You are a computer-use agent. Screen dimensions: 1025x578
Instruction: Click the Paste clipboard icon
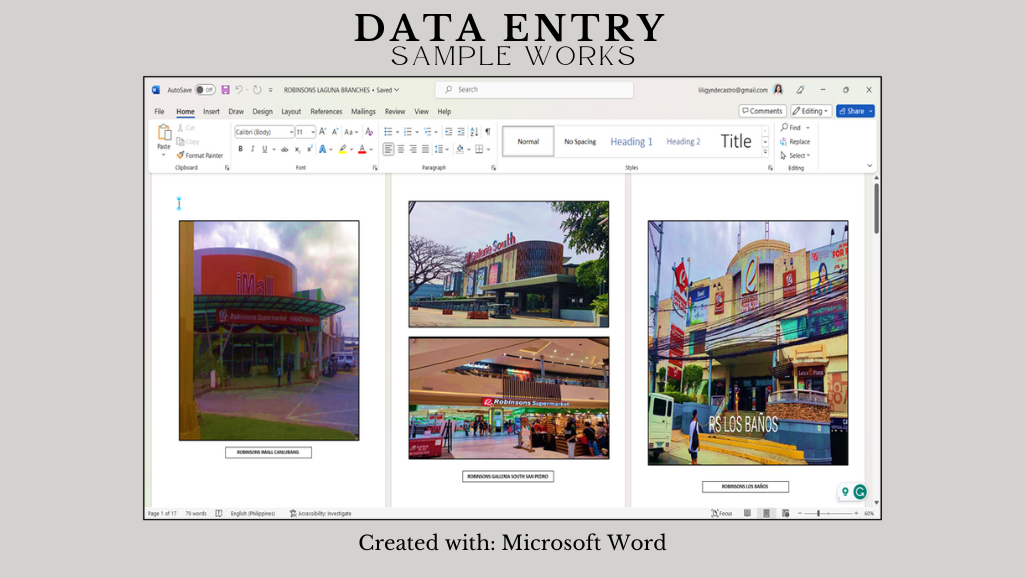[164, 133]
